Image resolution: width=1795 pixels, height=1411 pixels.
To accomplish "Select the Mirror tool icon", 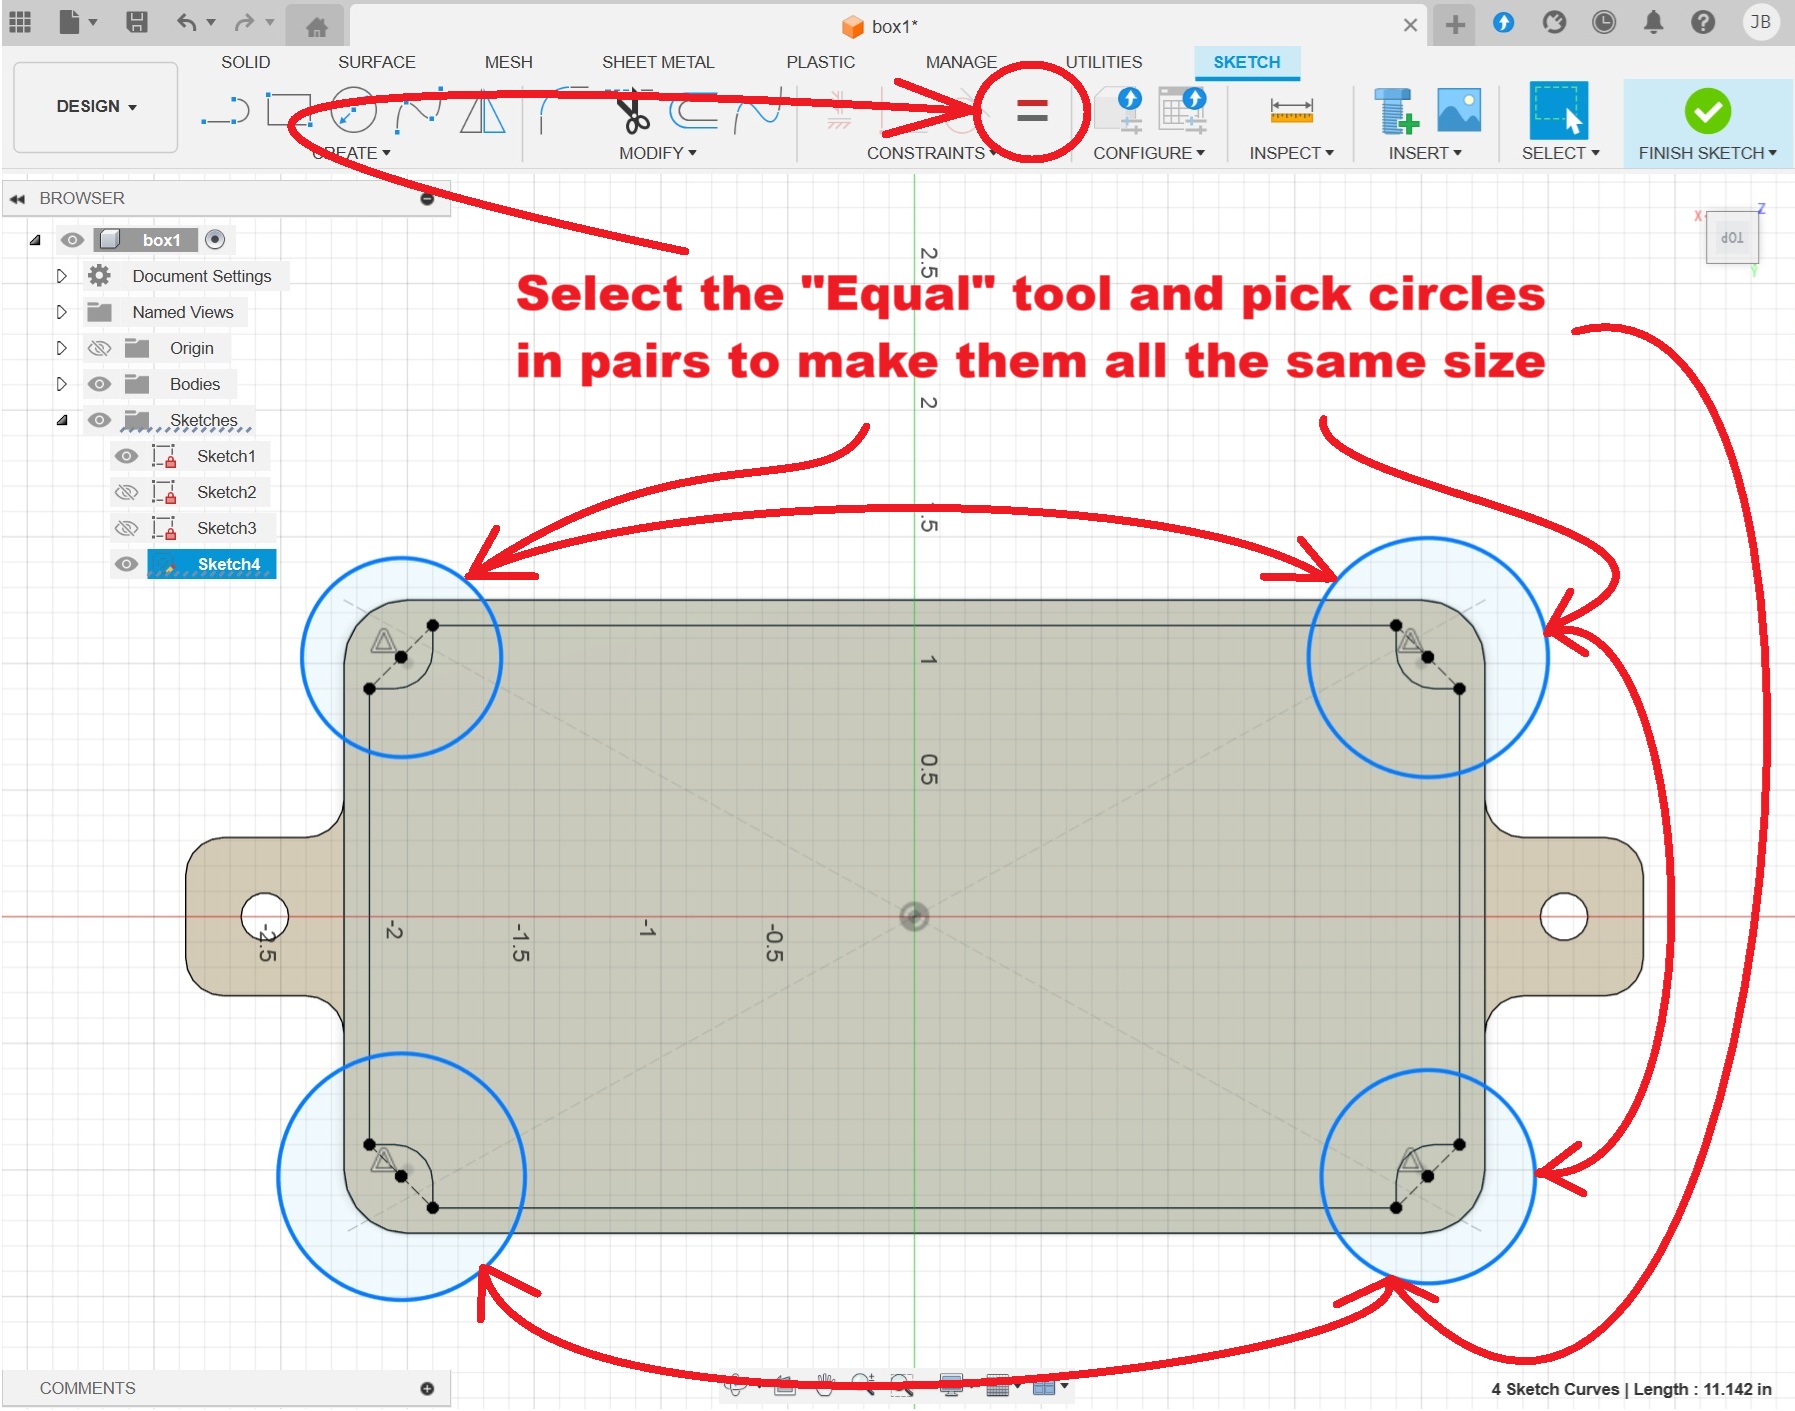I will click(482, 111).
